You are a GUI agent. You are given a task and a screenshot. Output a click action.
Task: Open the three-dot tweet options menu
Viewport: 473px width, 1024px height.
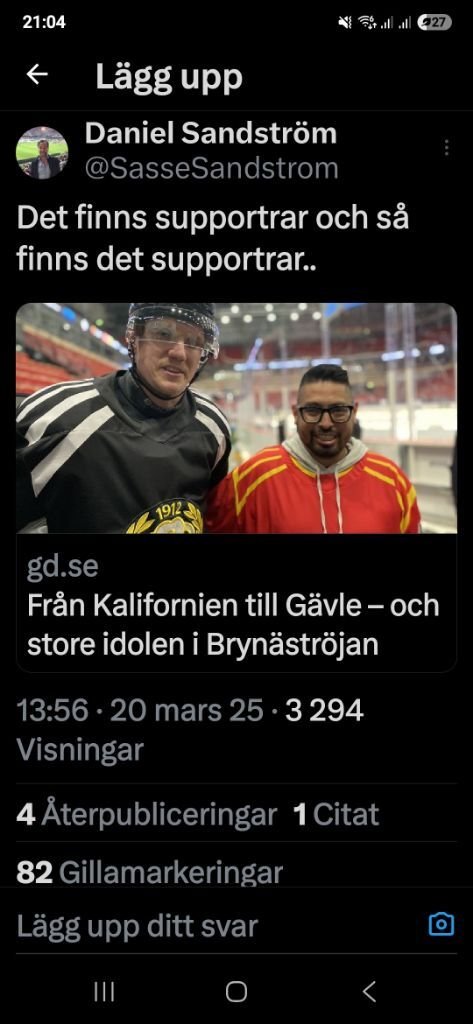[x=447, y=148]
